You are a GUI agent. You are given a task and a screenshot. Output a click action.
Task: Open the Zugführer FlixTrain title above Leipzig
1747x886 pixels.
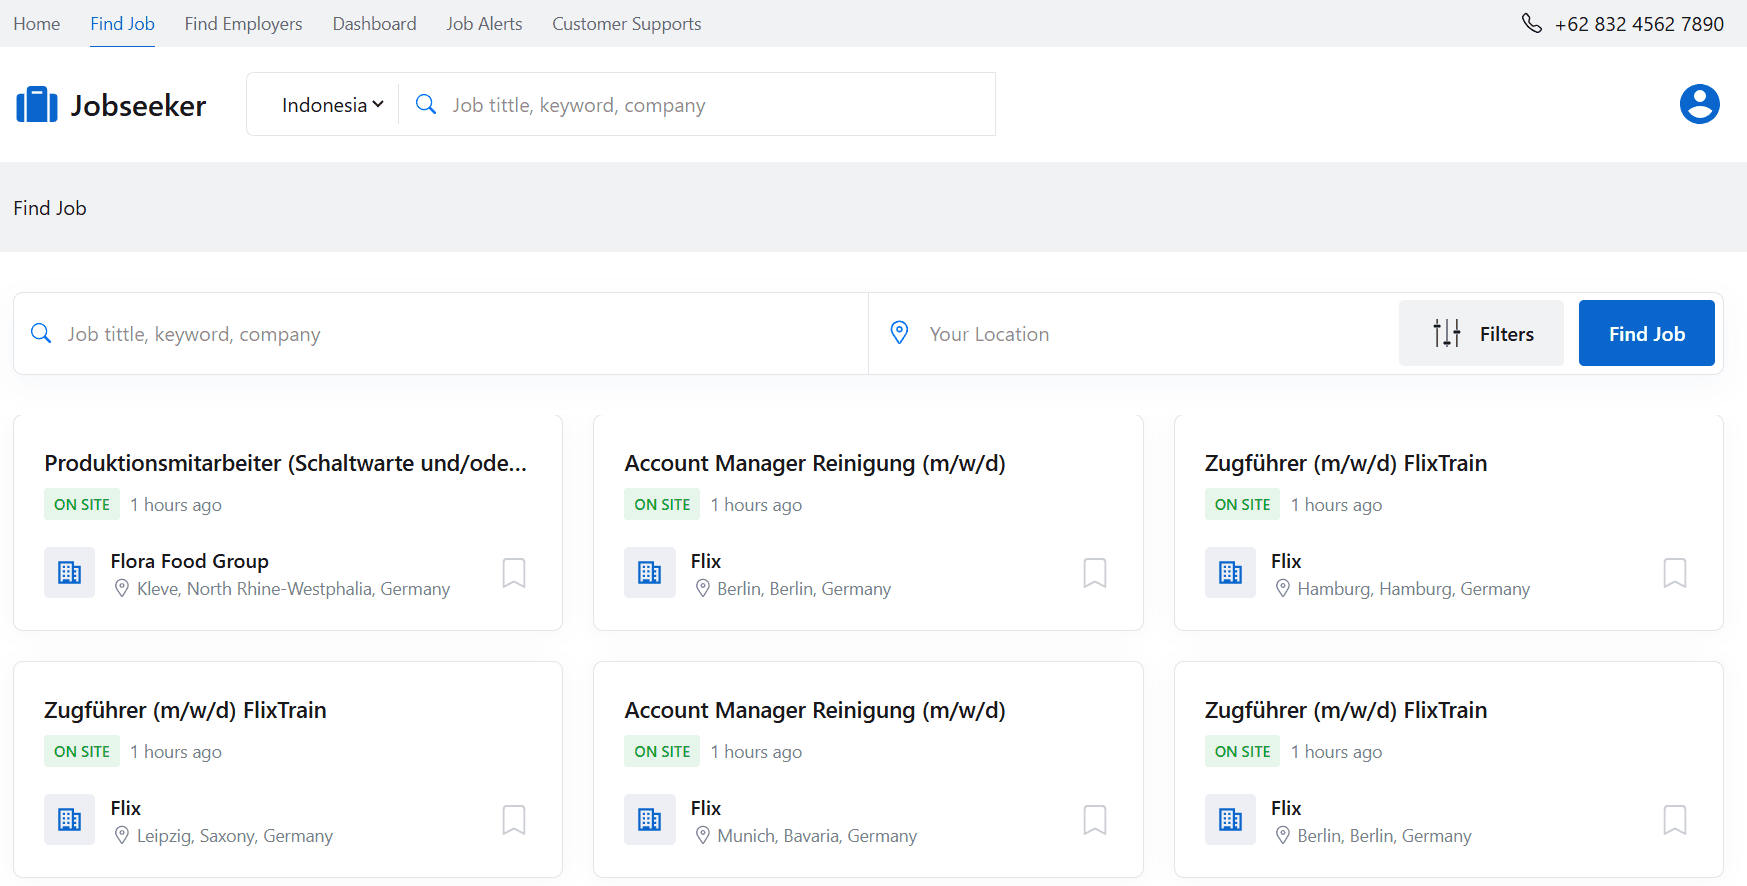(185, 710)
